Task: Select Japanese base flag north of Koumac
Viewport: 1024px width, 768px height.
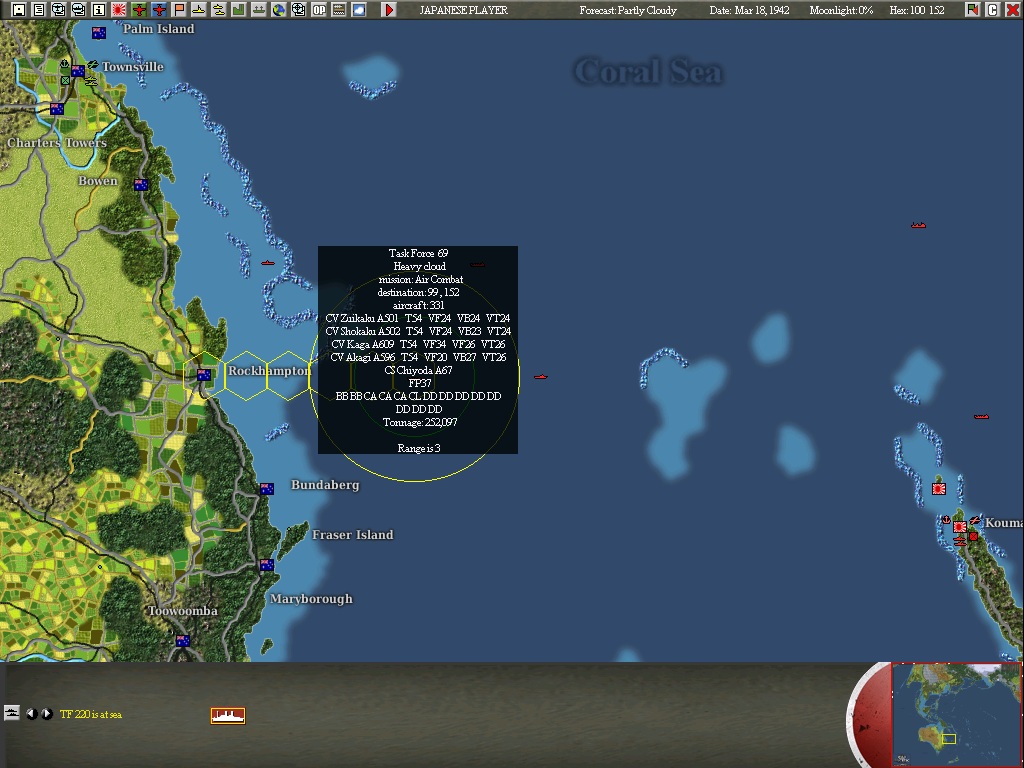Action: tap(938, 488)
